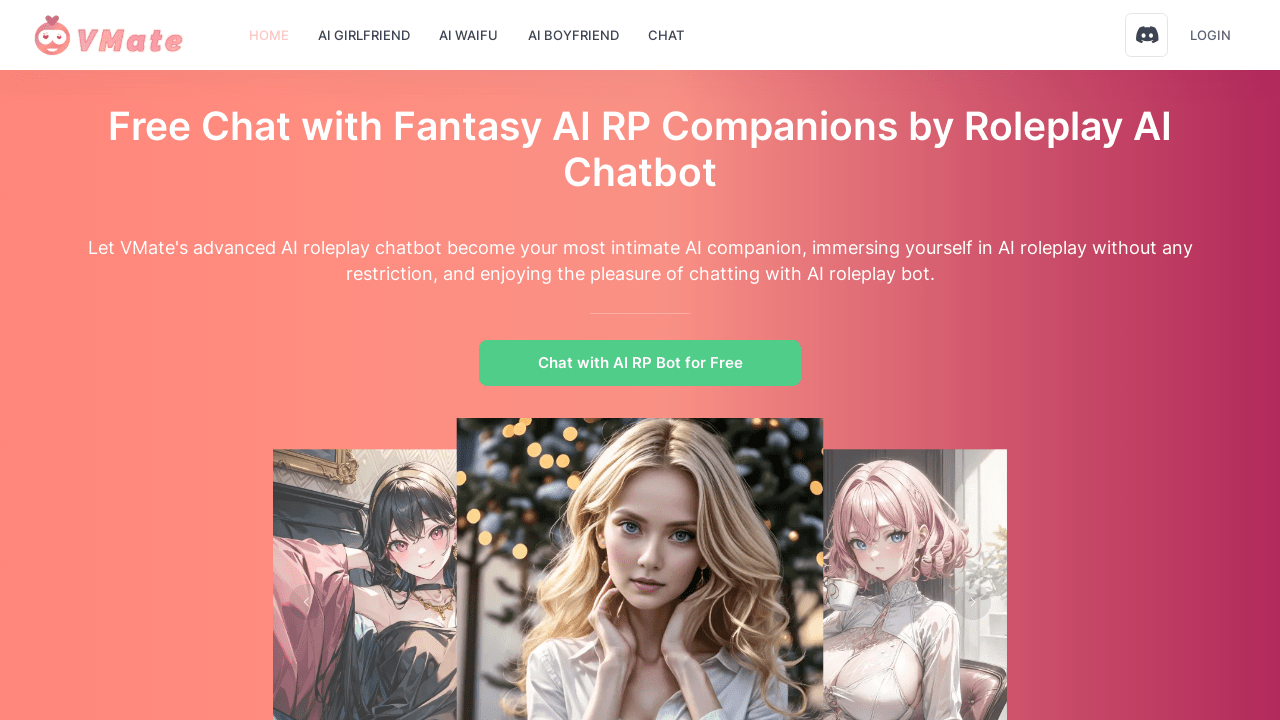Select the black-haired anime girl card
The width and height of the screenshot is (1280, 720).
pyautogui.click(x=365, y=585)
